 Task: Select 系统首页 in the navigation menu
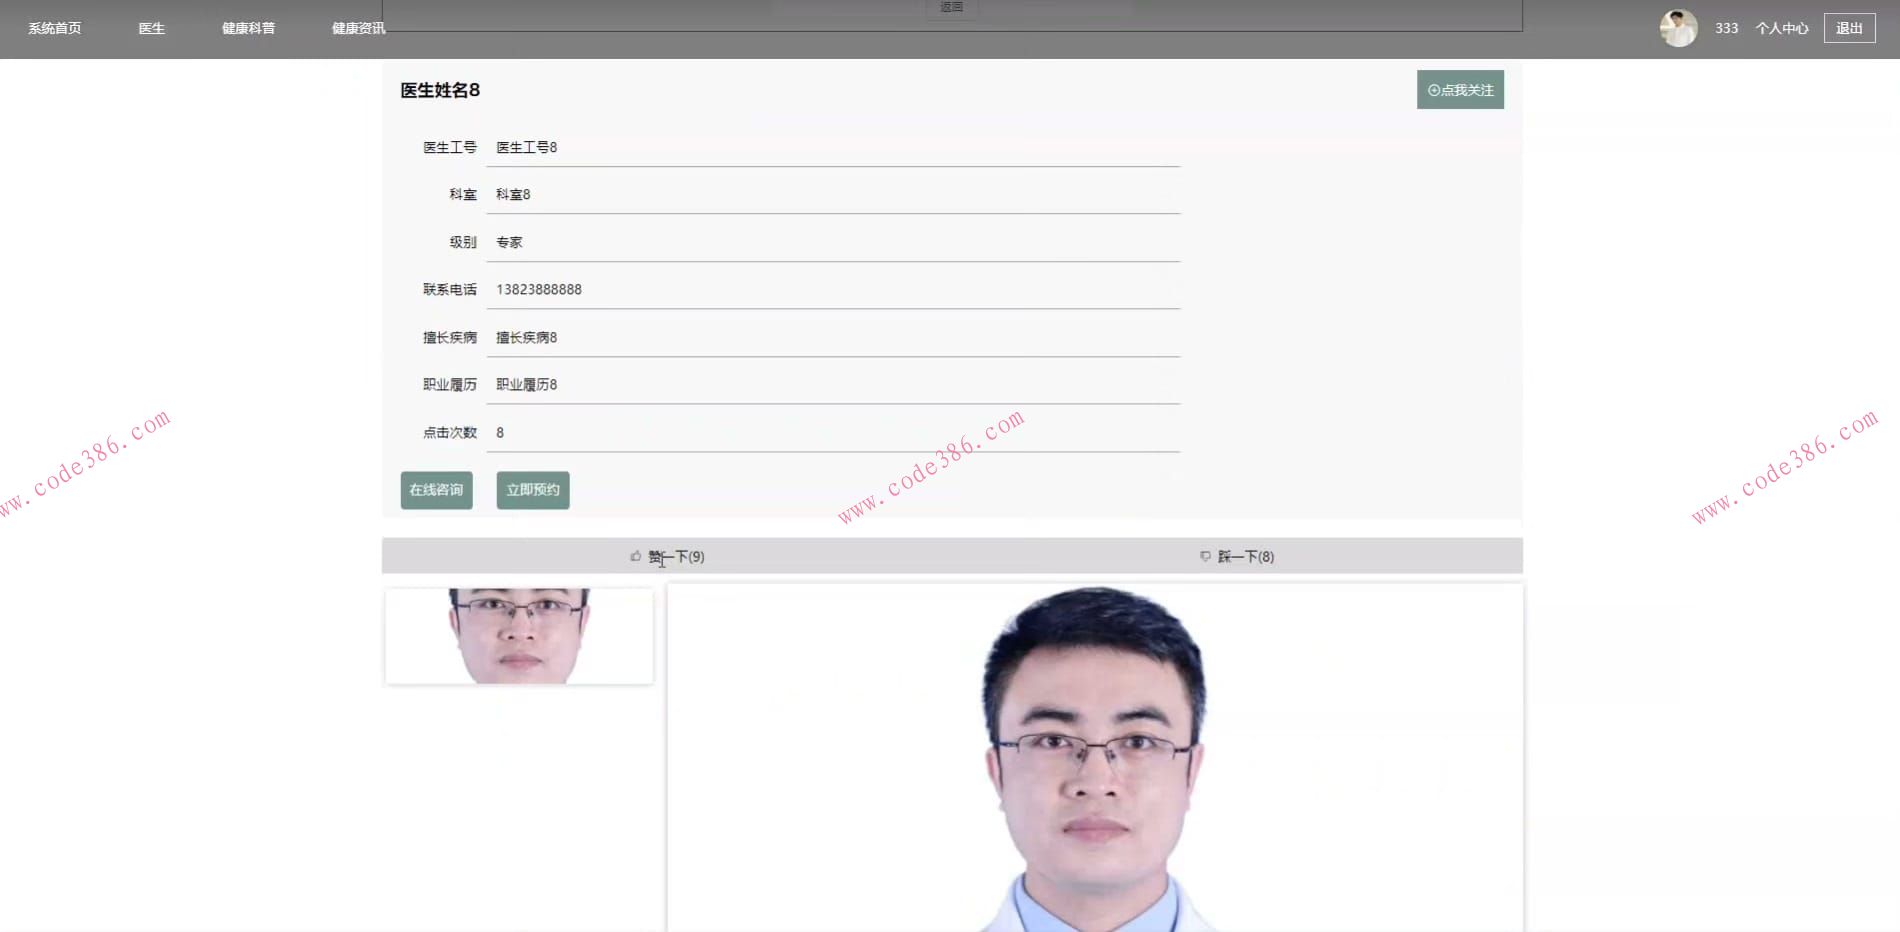click(55, 28)
